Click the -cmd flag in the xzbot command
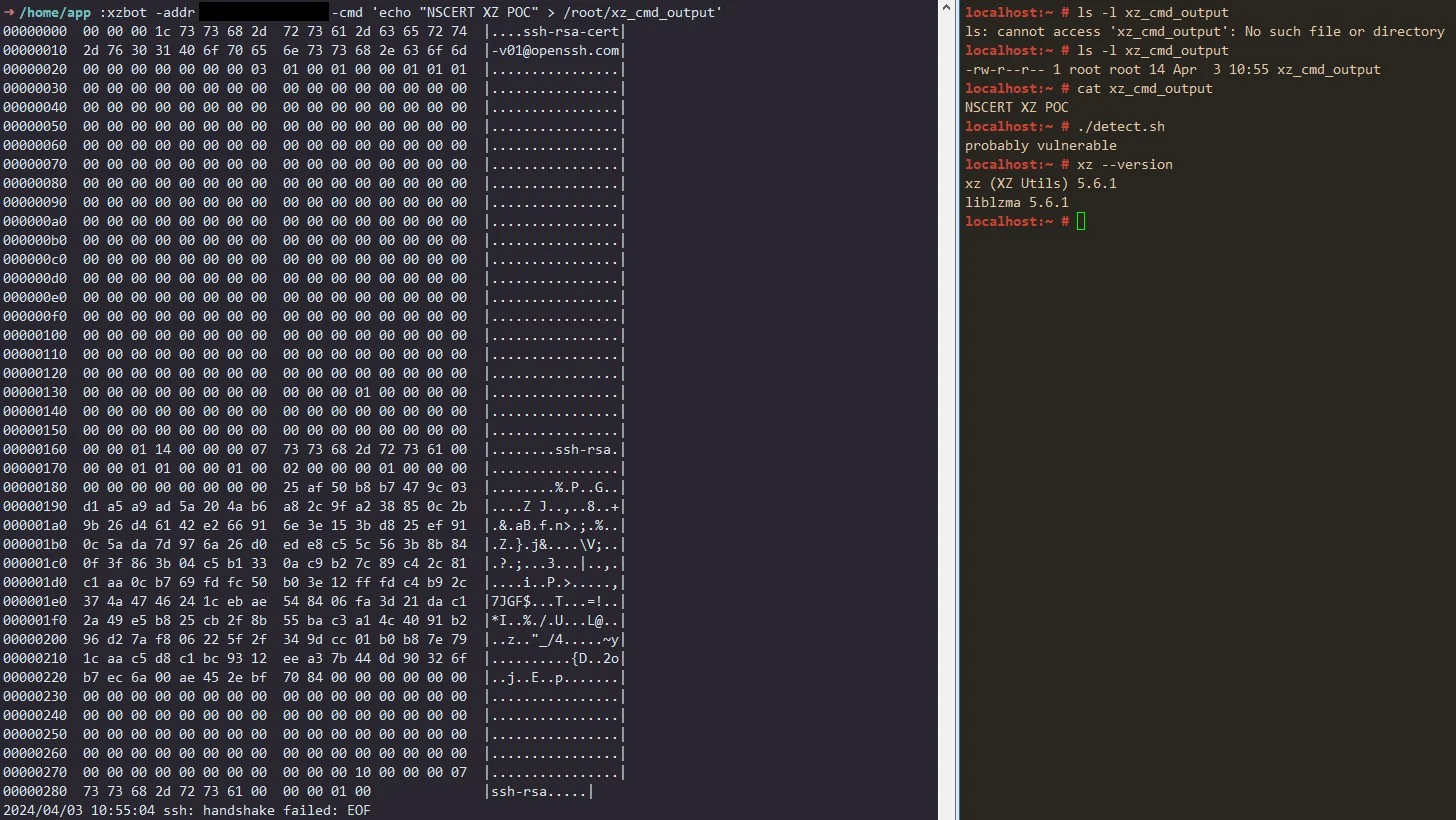The height and width of the screenshot is (820, 1456). point(345,12)
